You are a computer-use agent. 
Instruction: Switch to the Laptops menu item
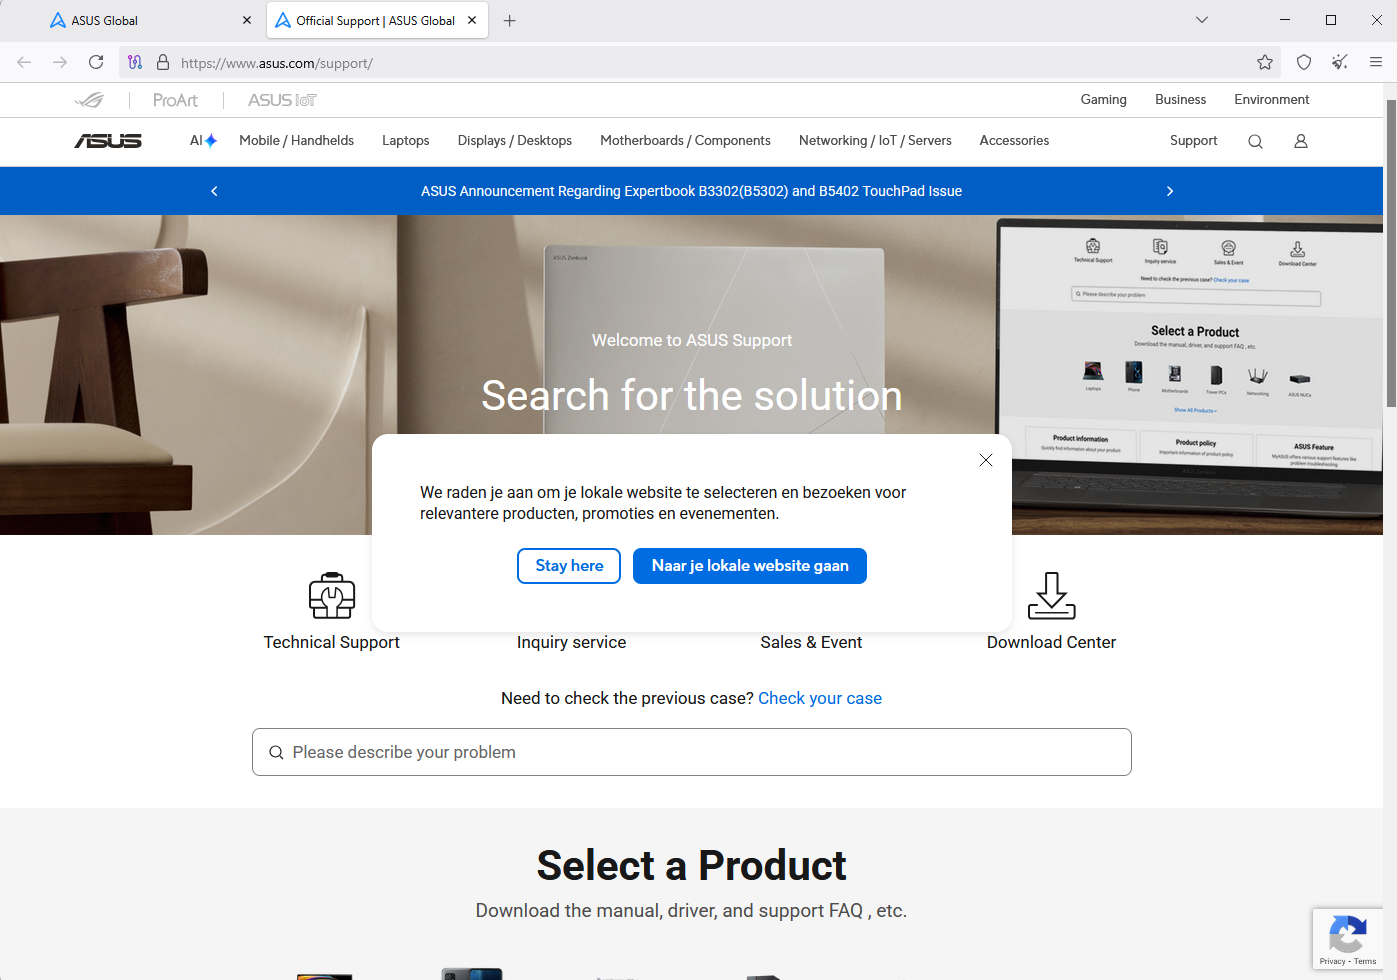point(405,141)
